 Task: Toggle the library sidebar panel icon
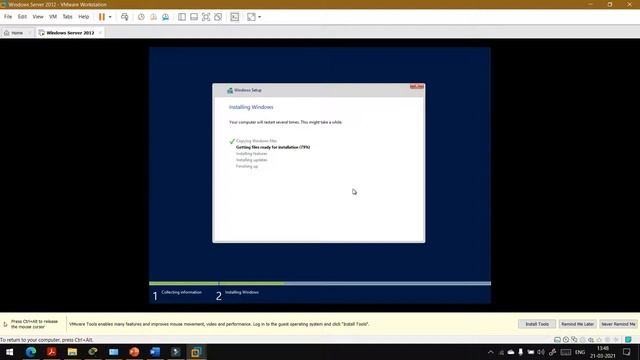182,17
